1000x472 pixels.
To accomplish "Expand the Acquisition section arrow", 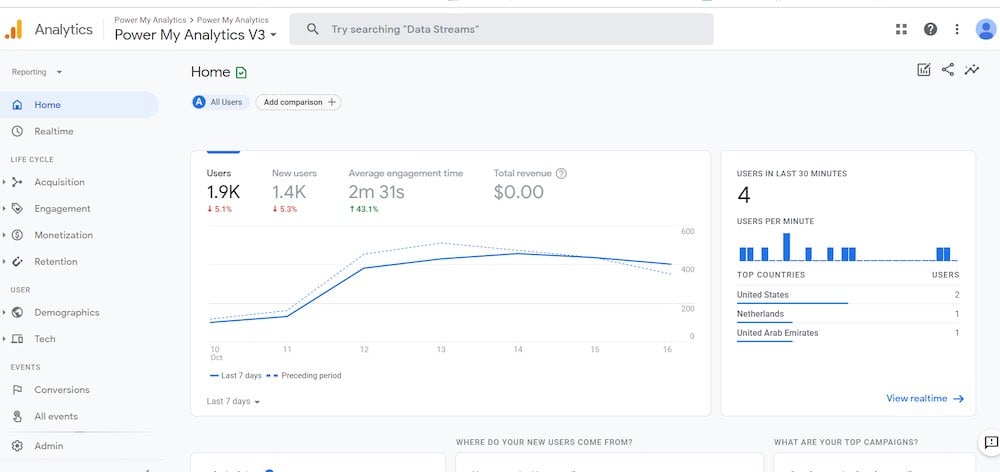I will [4, 182].
